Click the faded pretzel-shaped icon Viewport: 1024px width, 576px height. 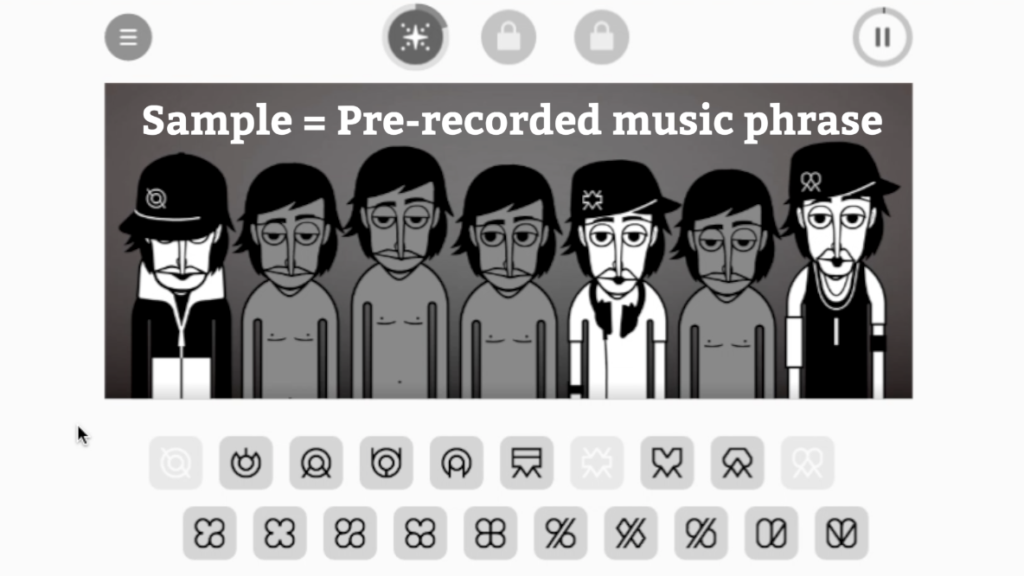click(x=807, y=463)
